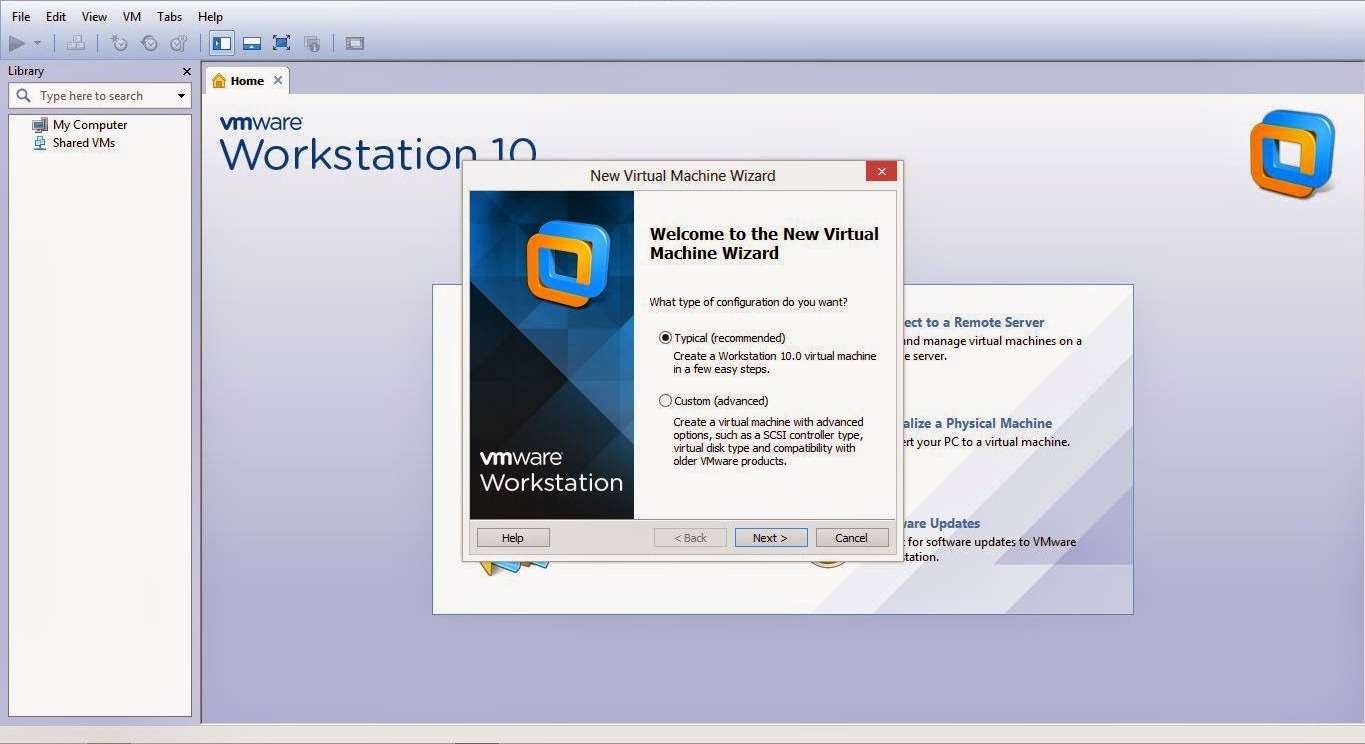Click the Power On play toolbar icon

pyautogui.click(x=17, y=43)
